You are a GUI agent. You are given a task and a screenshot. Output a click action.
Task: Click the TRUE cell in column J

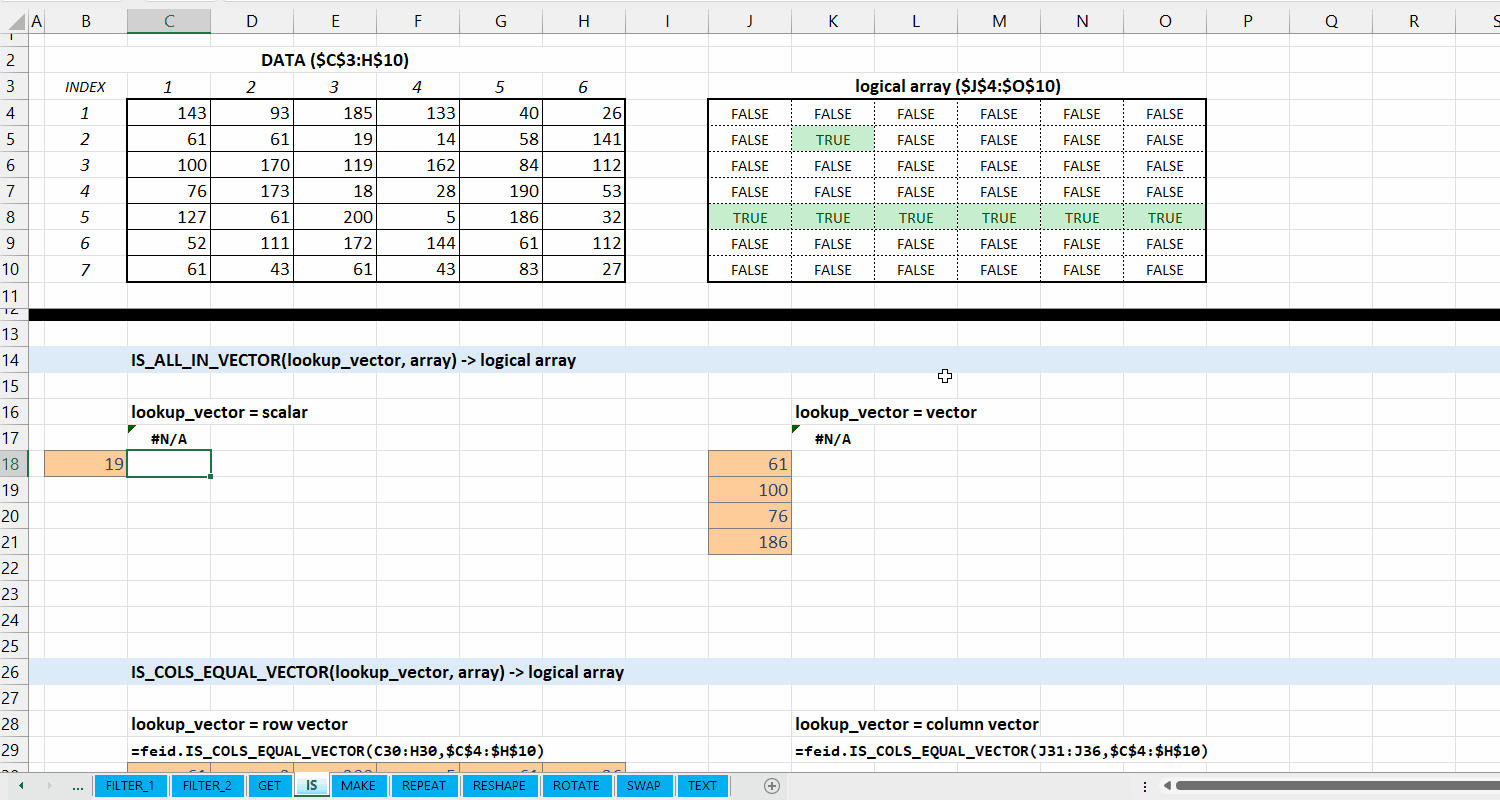[x=750, y=217]
